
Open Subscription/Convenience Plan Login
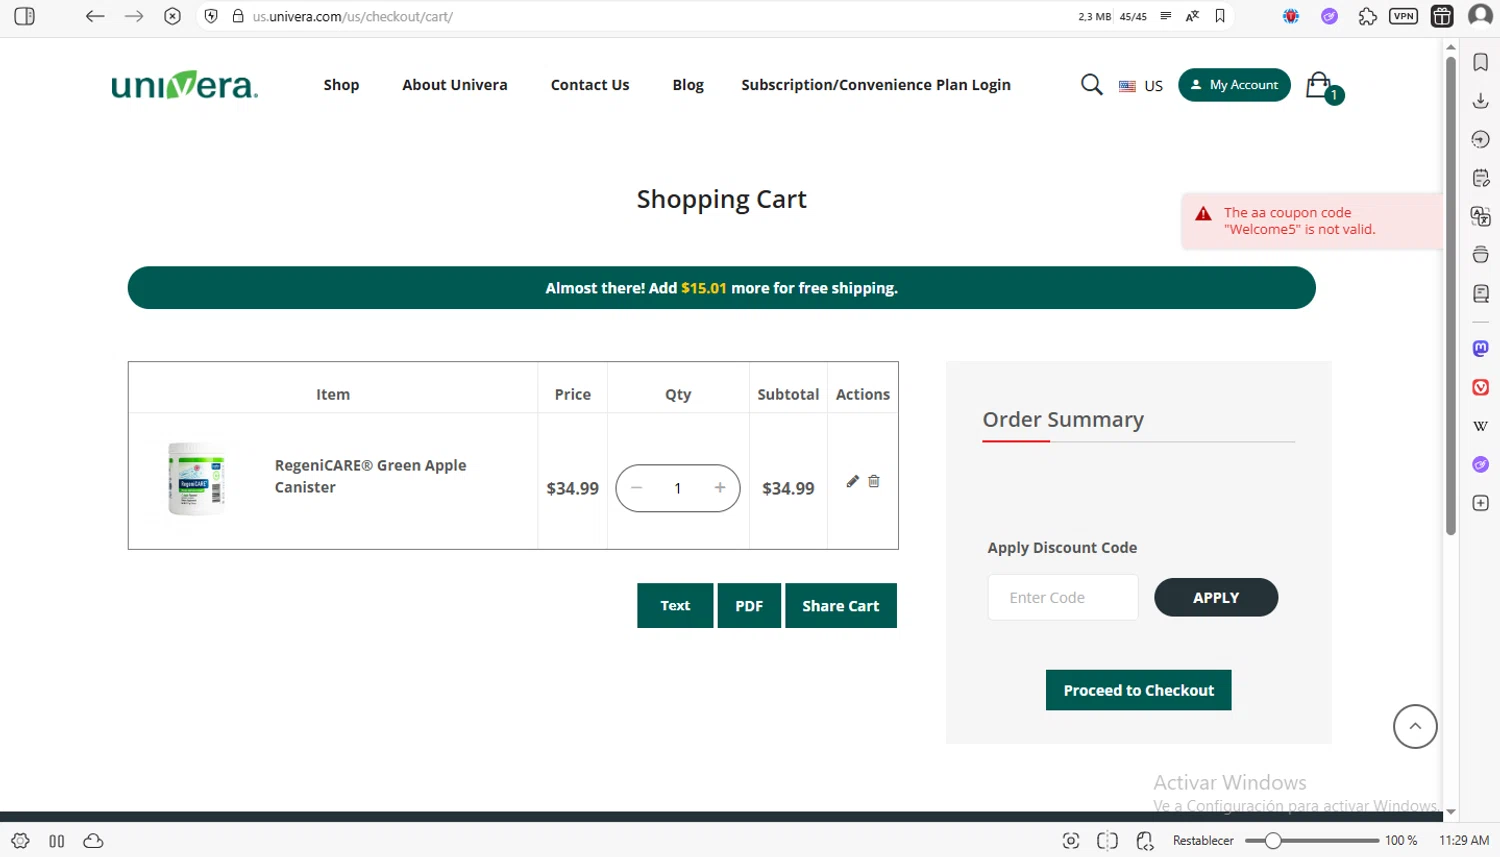[x=876, y=85]
